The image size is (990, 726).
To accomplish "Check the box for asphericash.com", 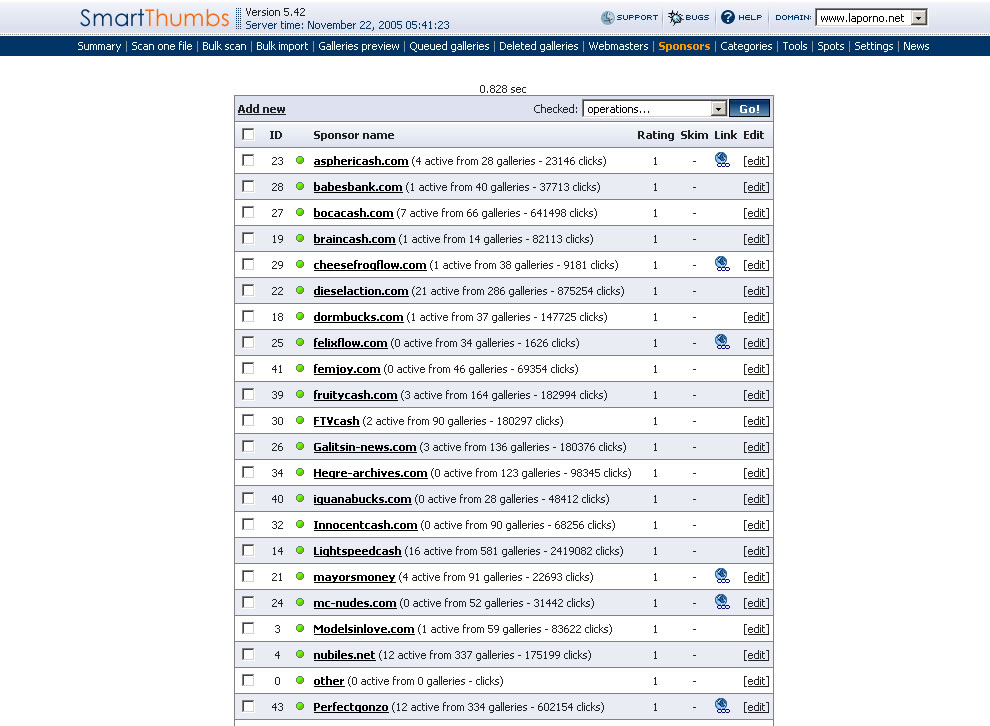I will pyautogui.click(x=248, y=160).
